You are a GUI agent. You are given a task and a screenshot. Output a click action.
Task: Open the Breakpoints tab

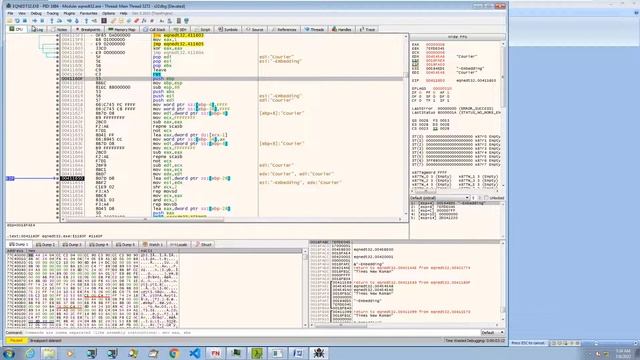(x=88, y=29)
